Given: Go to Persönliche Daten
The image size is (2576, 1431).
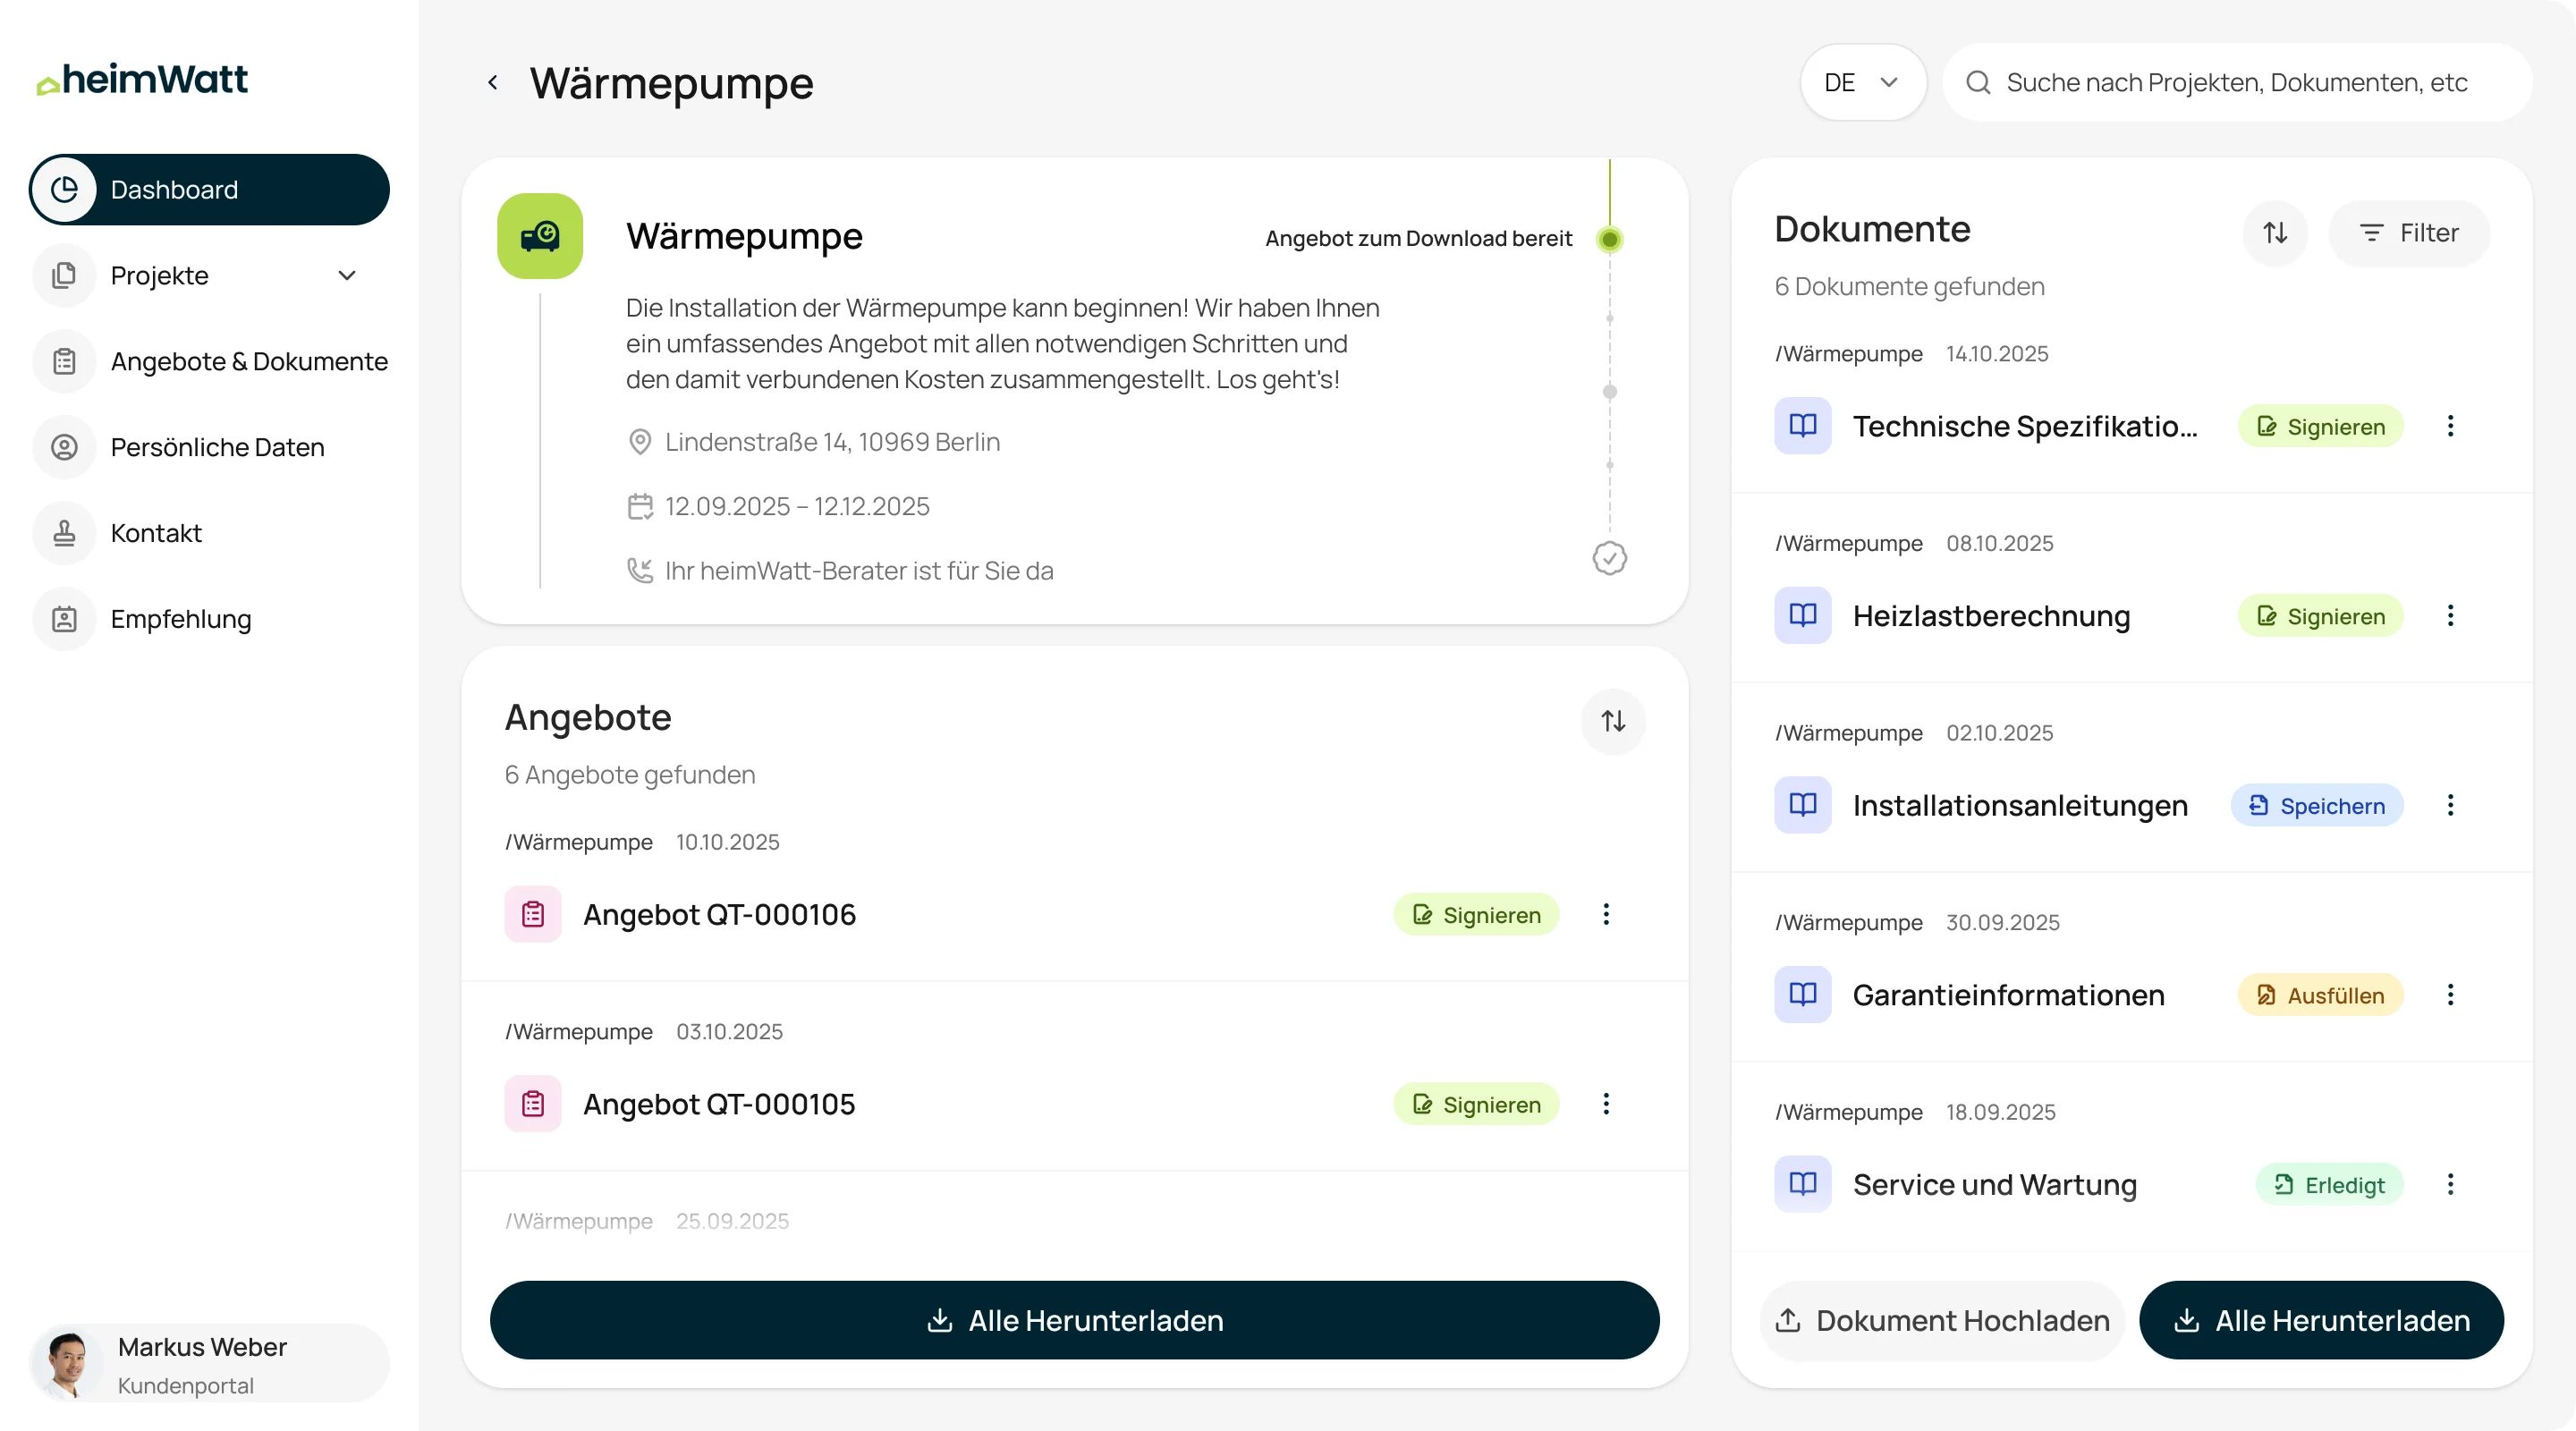Looking at the screenshot, I should [210, 447].
